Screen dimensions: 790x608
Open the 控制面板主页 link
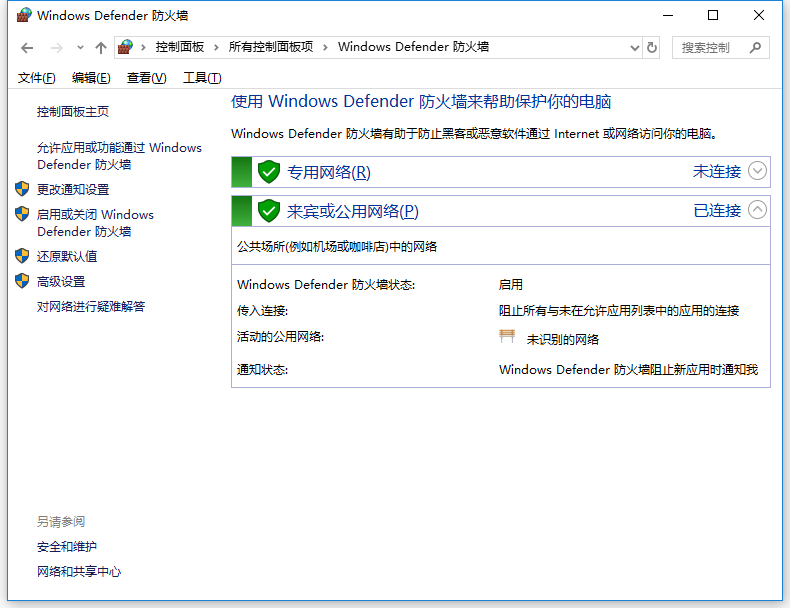tap(73, 112)
